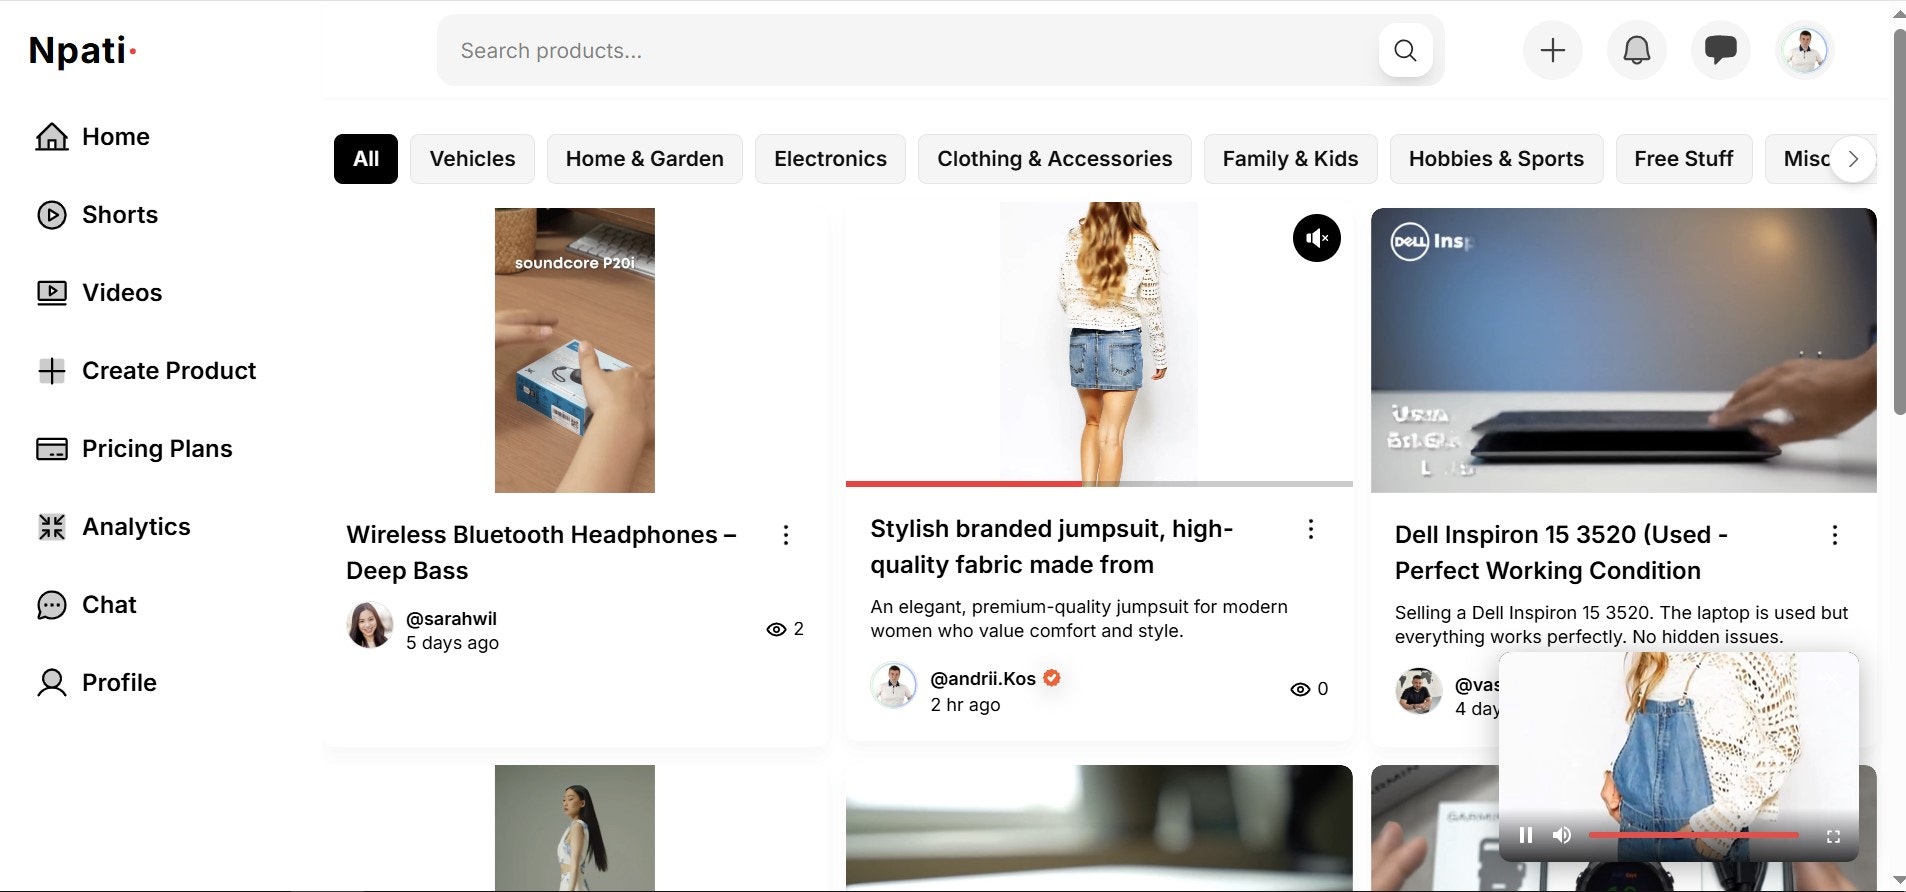Viewport: 1906px width, 892px height.
Task: Open Pricing Plans page
Action: pos(134,448)
